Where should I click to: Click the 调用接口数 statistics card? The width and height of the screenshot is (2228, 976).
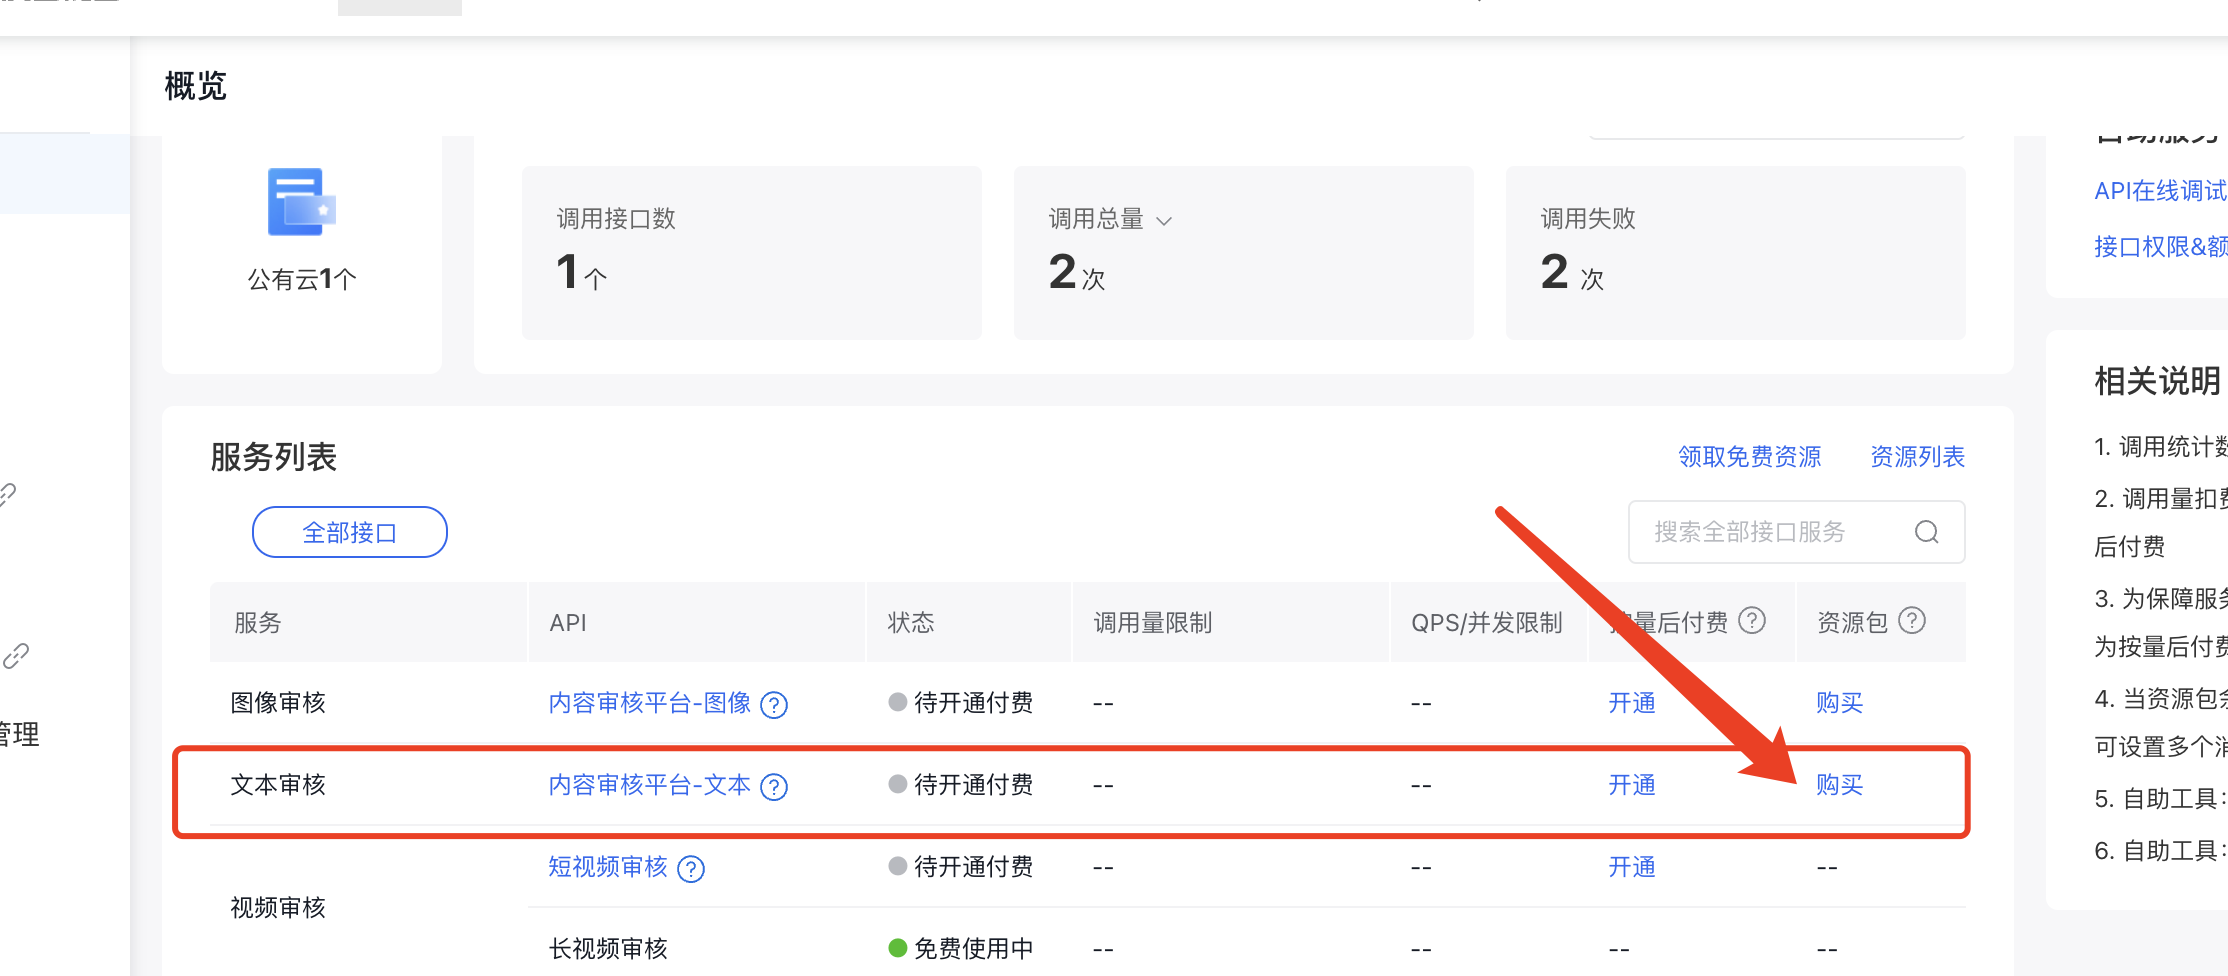752,253
